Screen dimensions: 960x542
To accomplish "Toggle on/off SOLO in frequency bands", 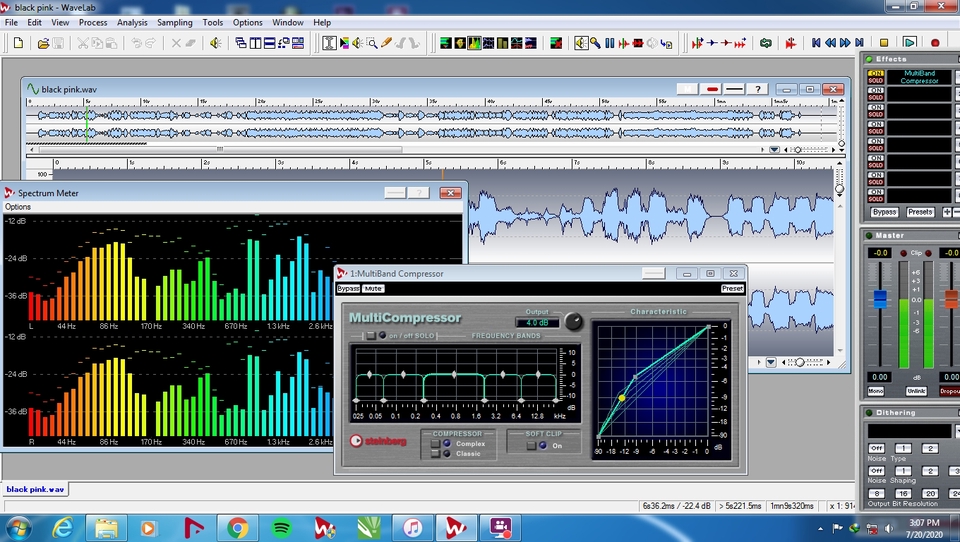I will click(x=371, y=336).
